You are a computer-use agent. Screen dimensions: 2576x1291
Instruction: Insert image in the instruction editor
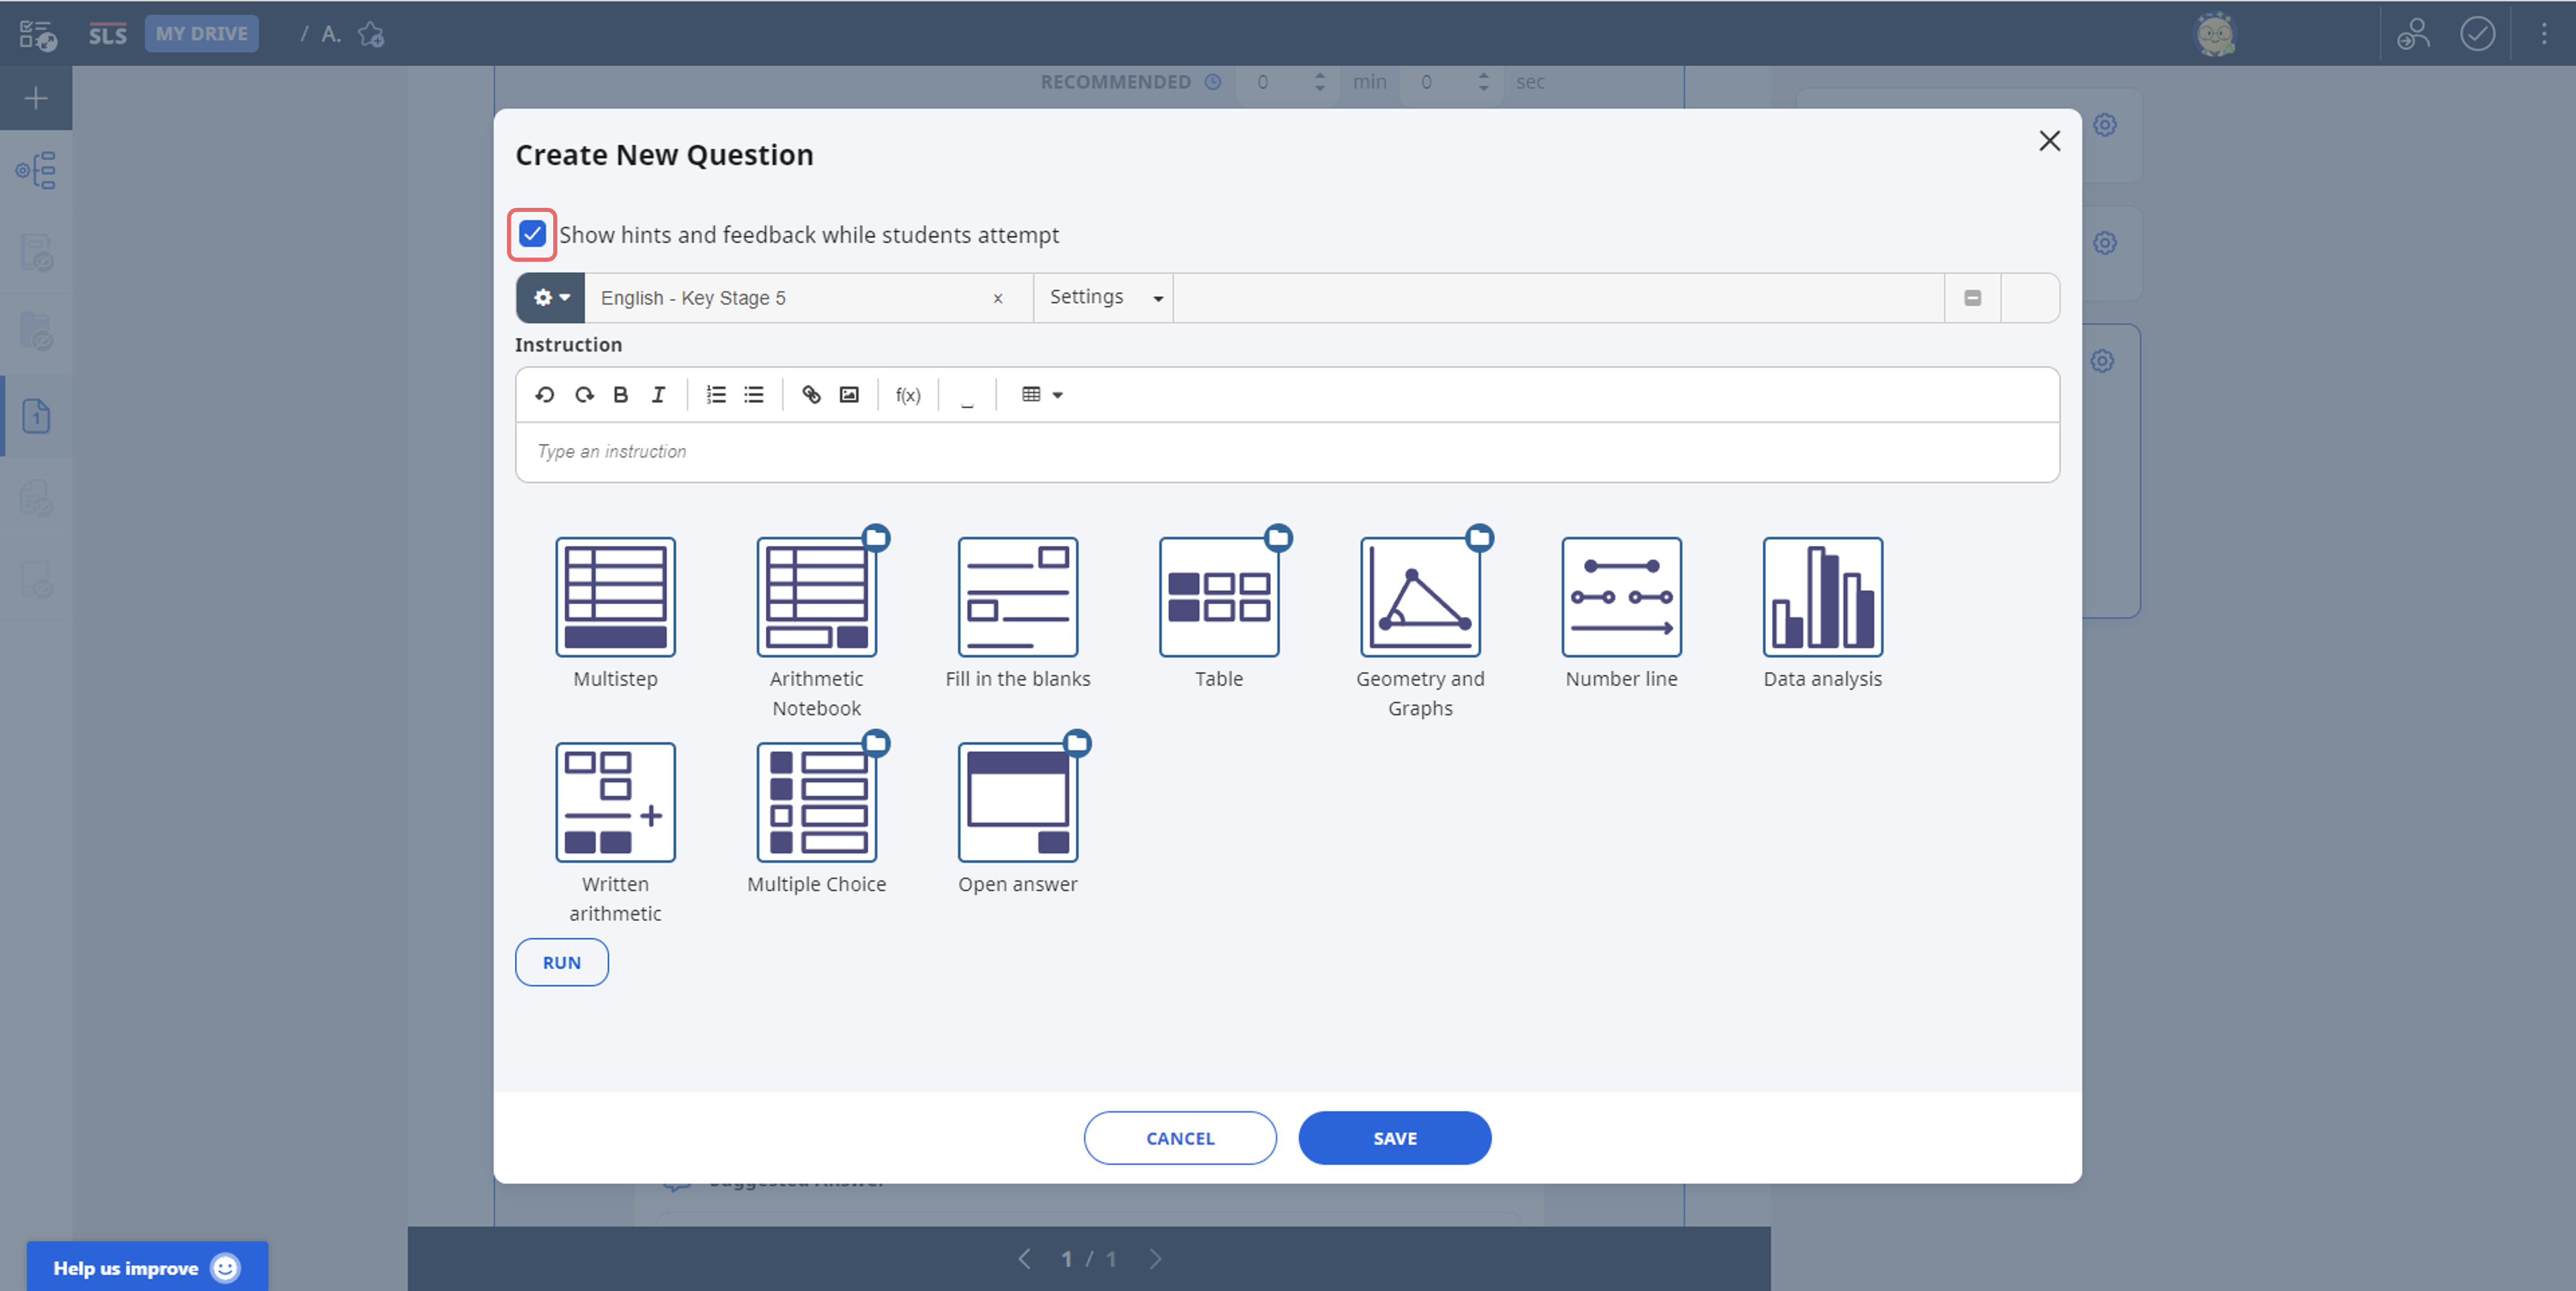click(x=849, y=395)
